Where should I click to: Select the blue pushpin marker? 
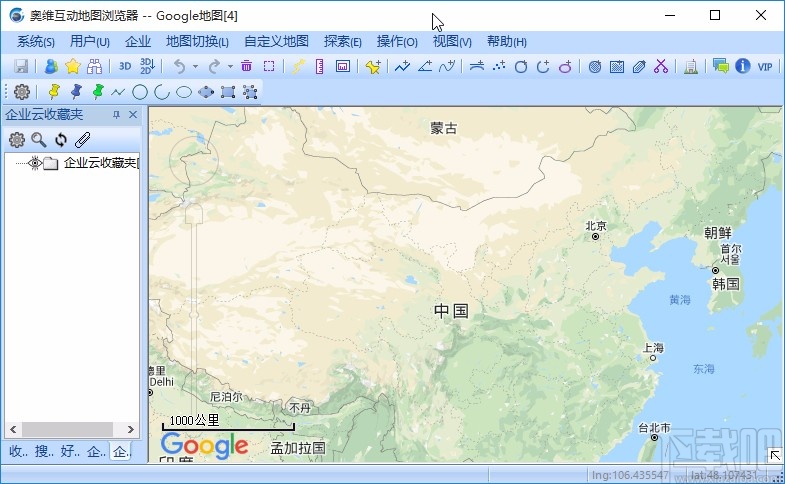click(76, 92)
